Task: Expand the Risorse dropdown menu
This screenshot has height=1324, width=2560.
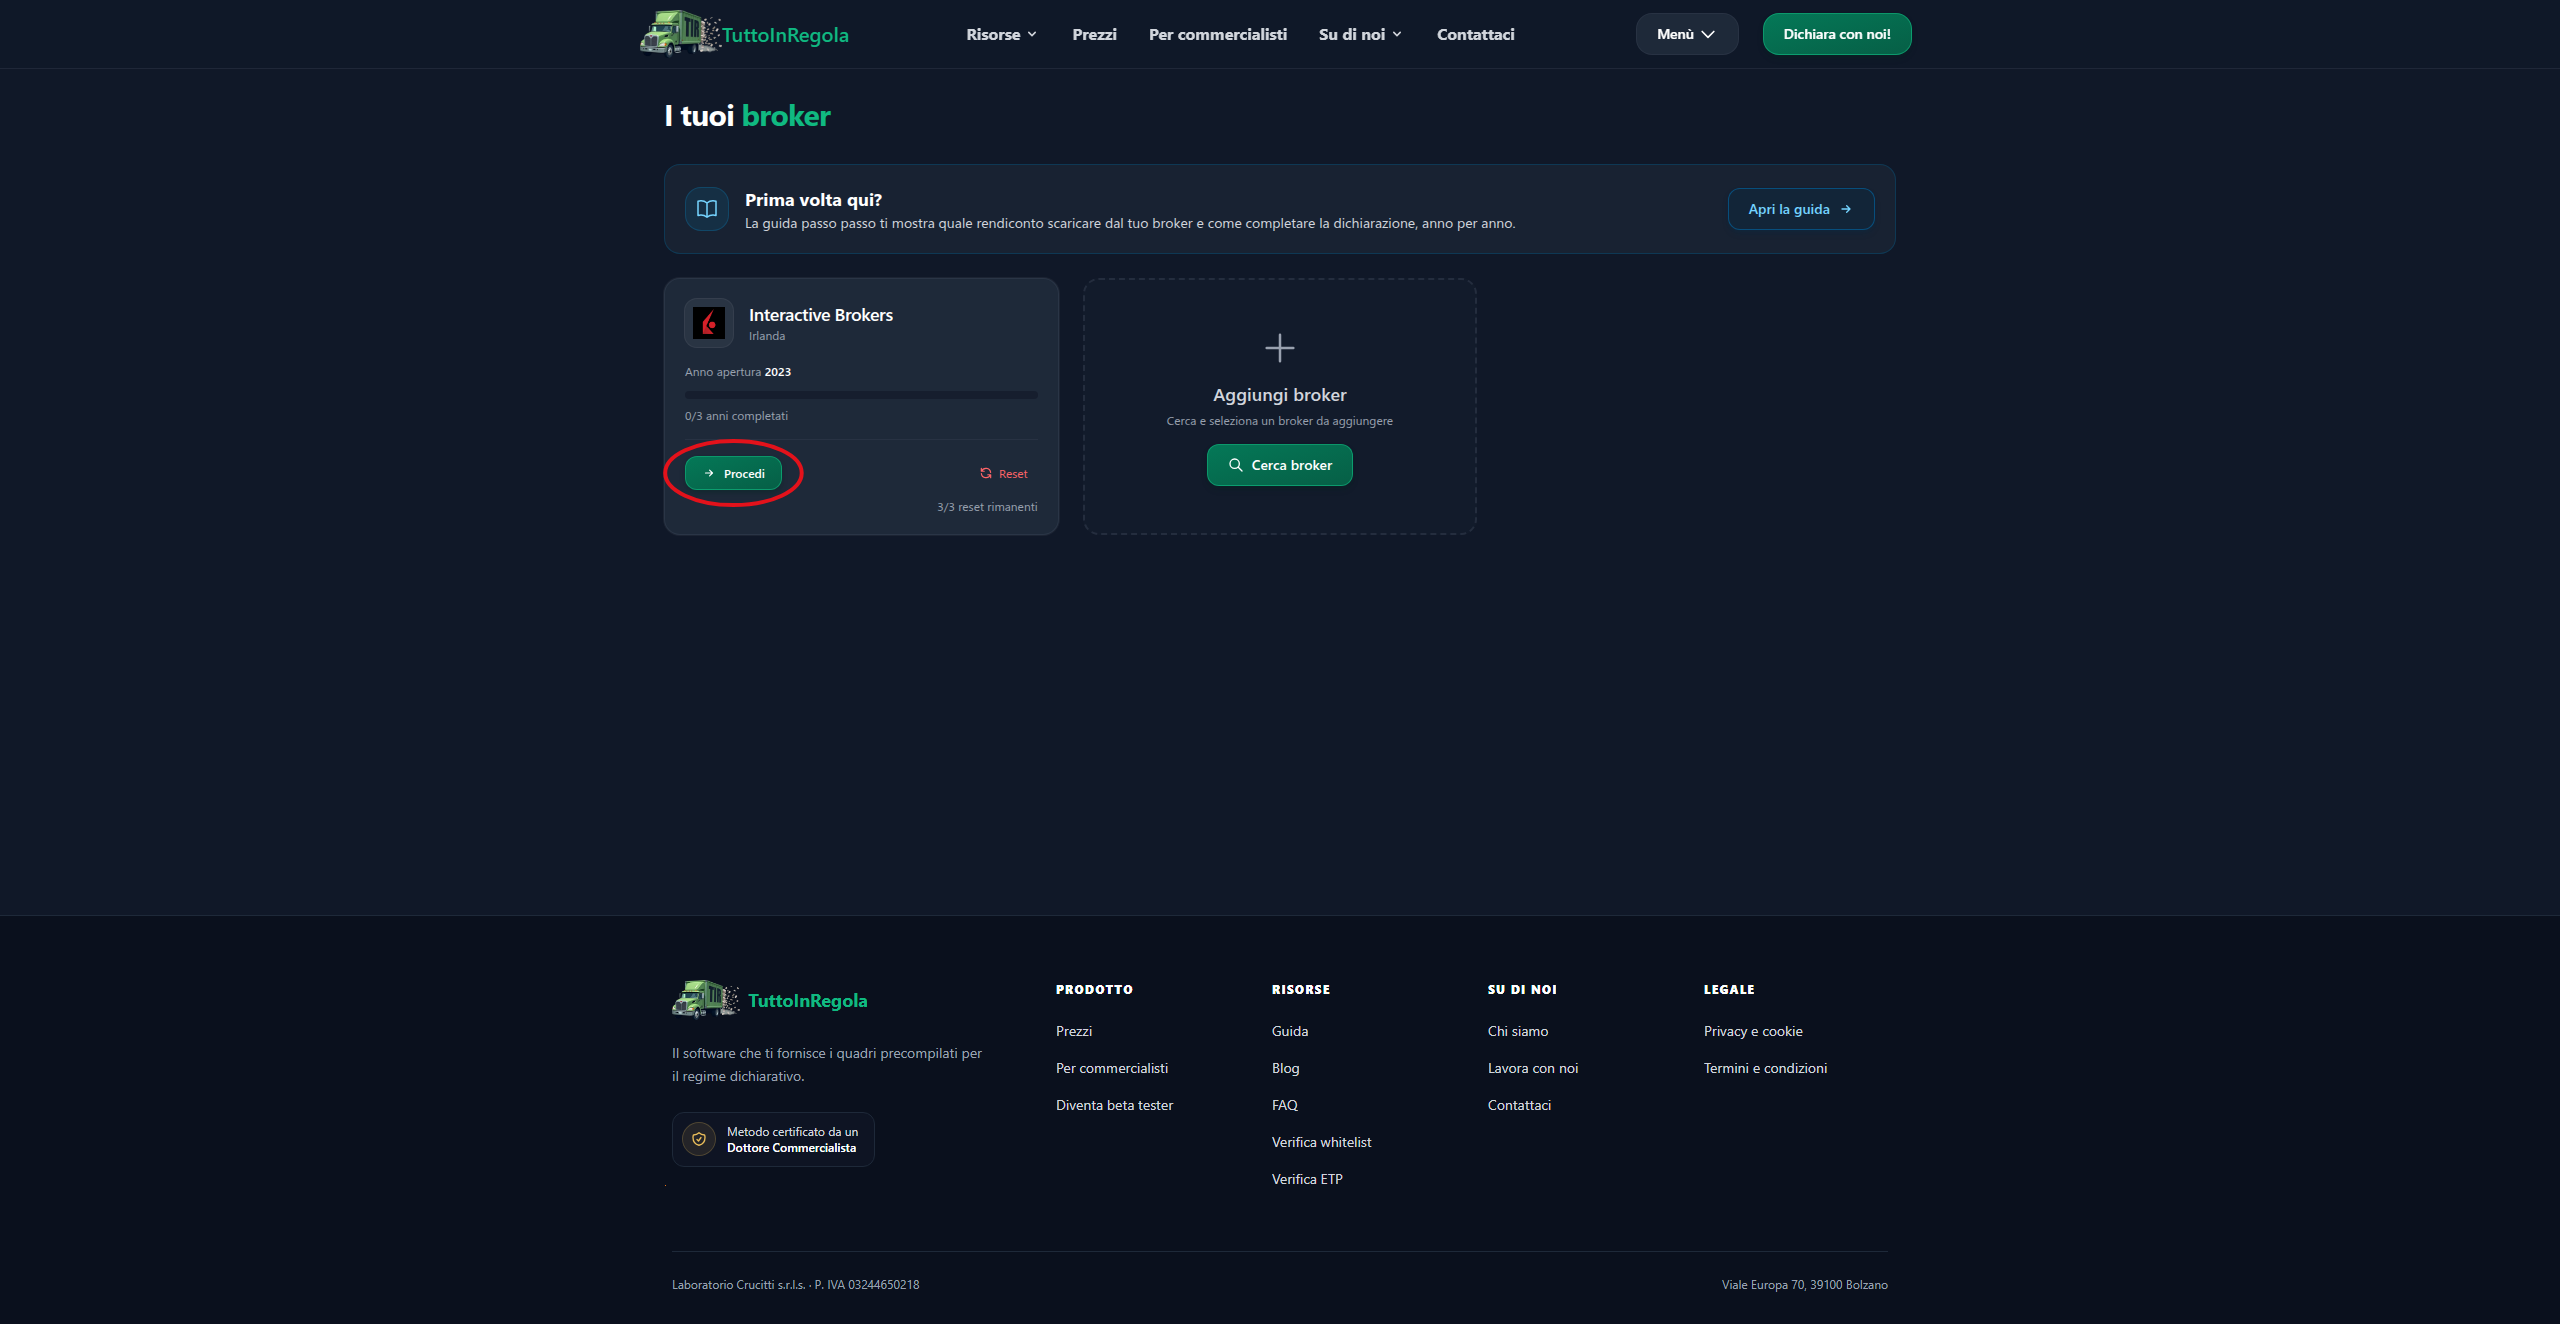Action: tap(1001, 34)
